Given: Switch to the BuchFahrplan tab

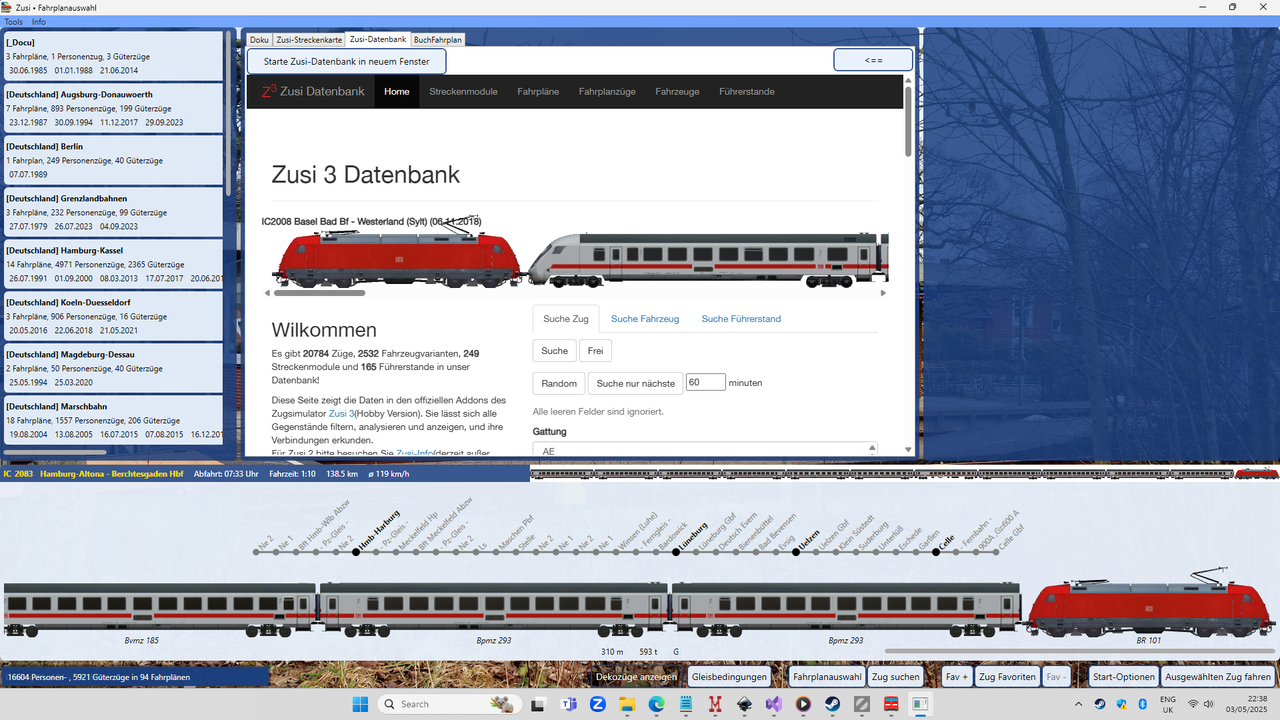Looking at the screenshot, I should [437, 40].
